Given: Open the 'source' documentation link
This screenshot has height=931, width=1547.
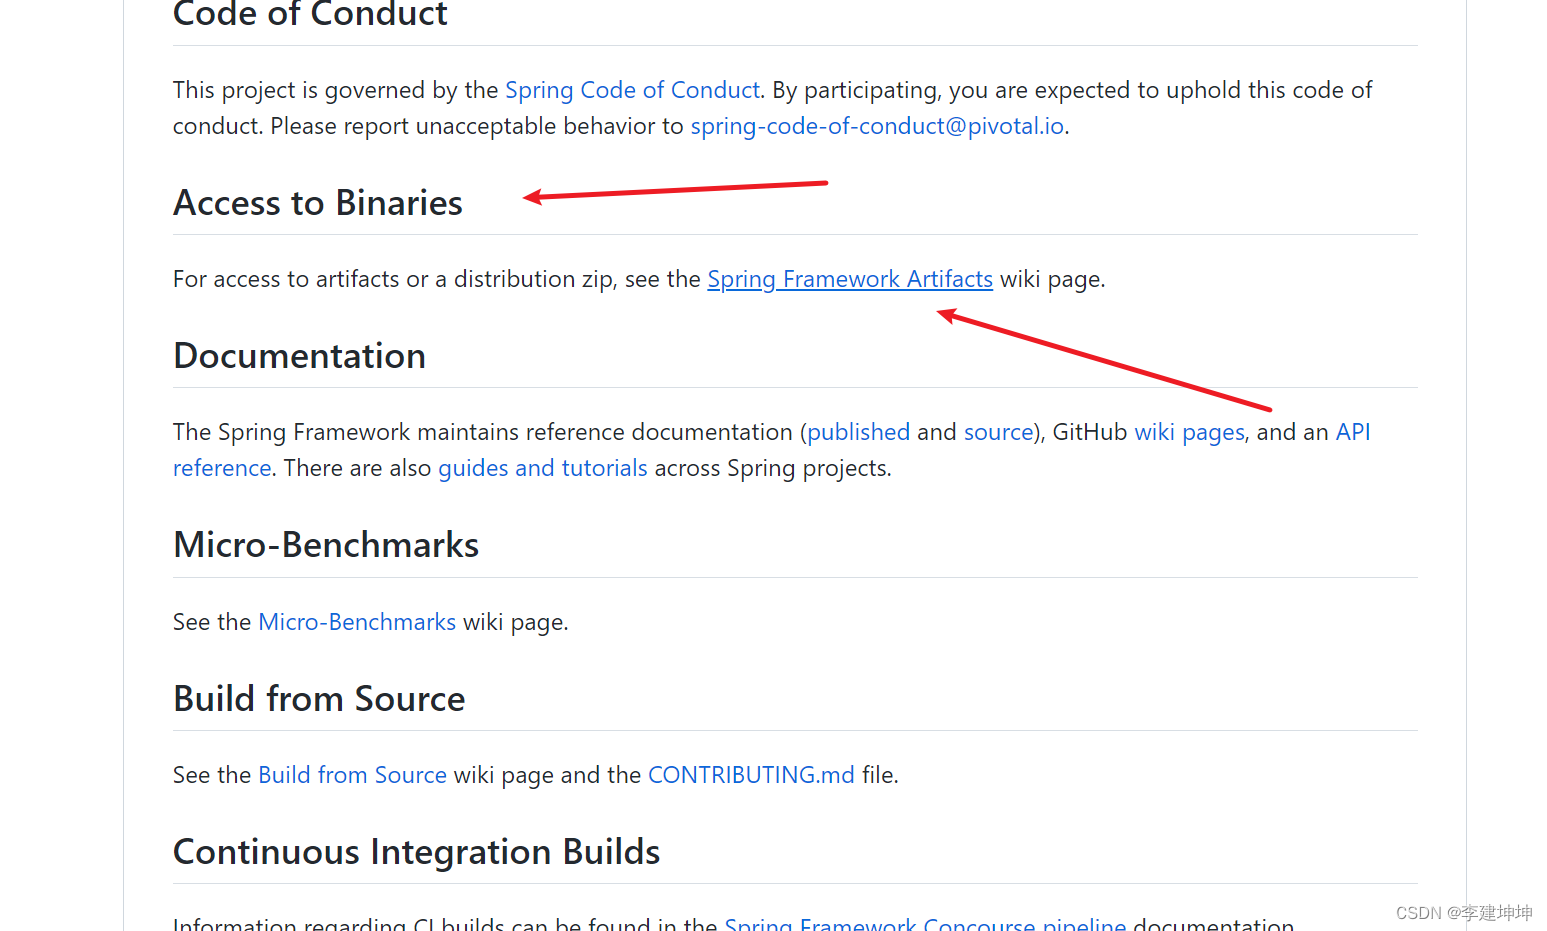Looking at the screenshot, I should pyautogui.click(x=998, y=432).
